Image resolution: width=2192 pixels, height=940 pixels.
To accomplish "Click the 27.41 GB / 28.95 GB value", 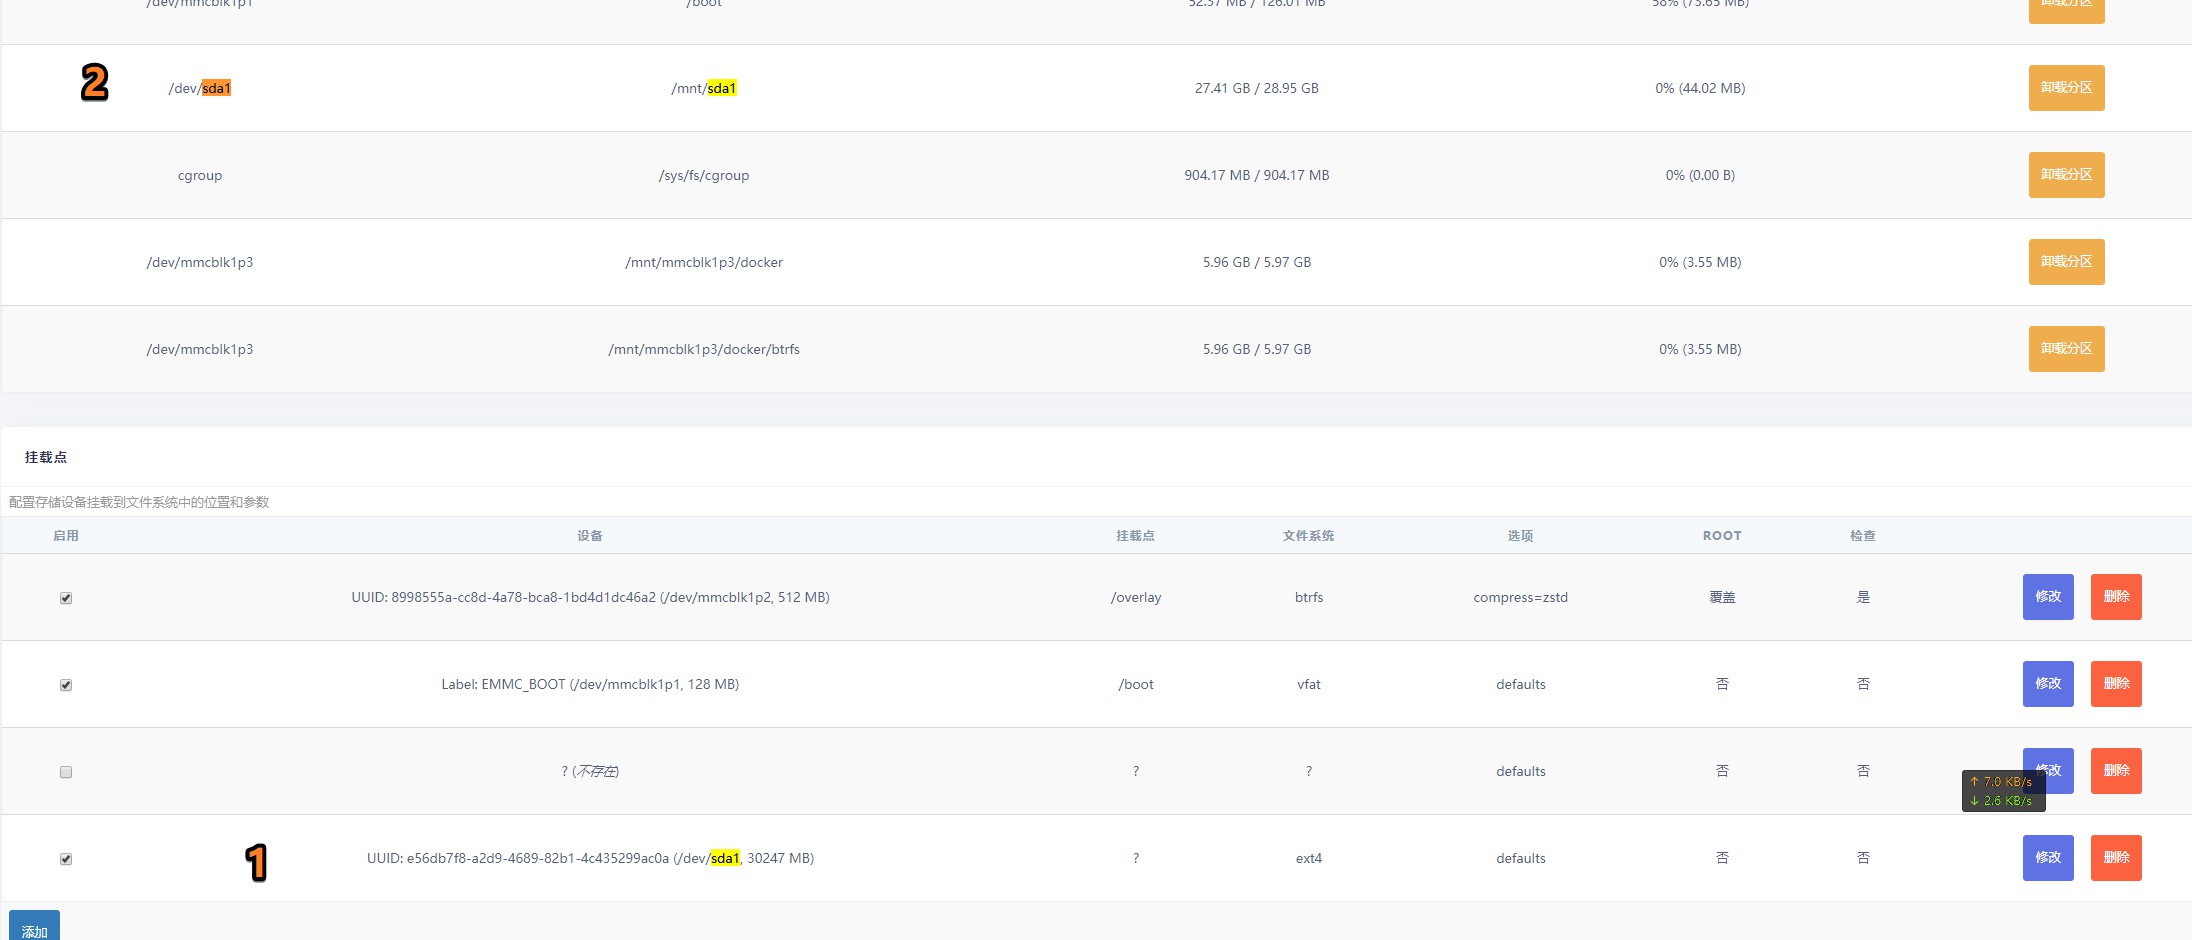I will [1257, 88].
